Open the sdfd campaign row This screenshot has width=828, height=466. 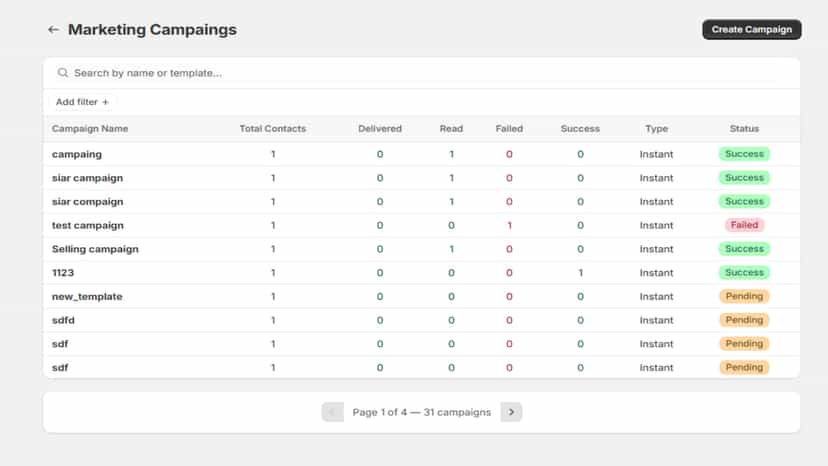[x=421, y=321]
